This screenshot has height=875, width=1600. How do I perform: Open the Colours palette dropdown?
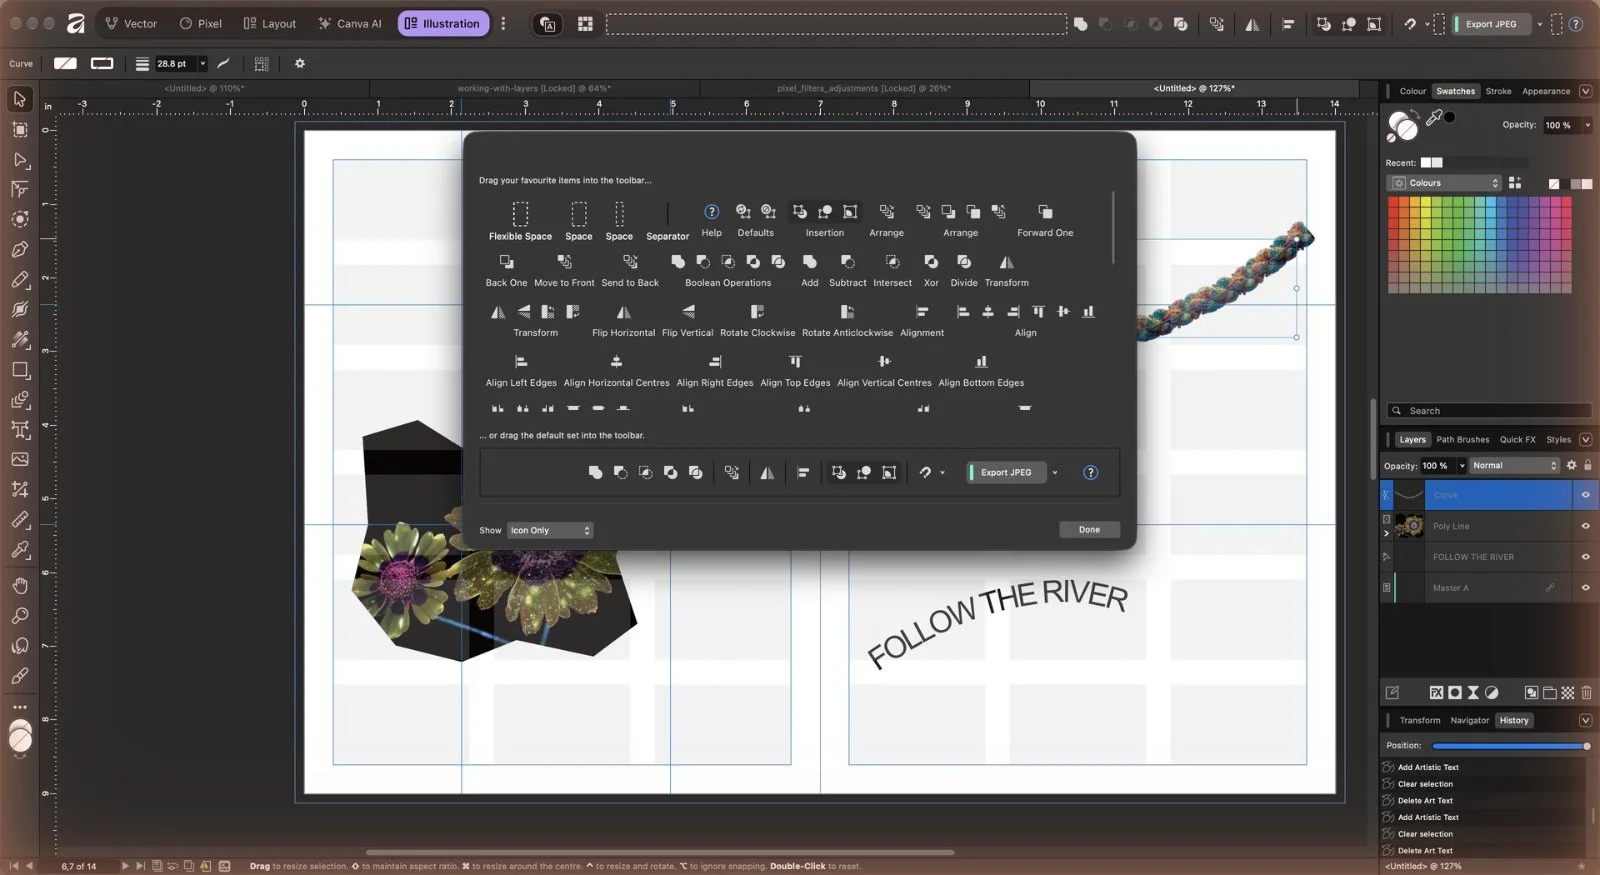click(x=1444, y=183)
